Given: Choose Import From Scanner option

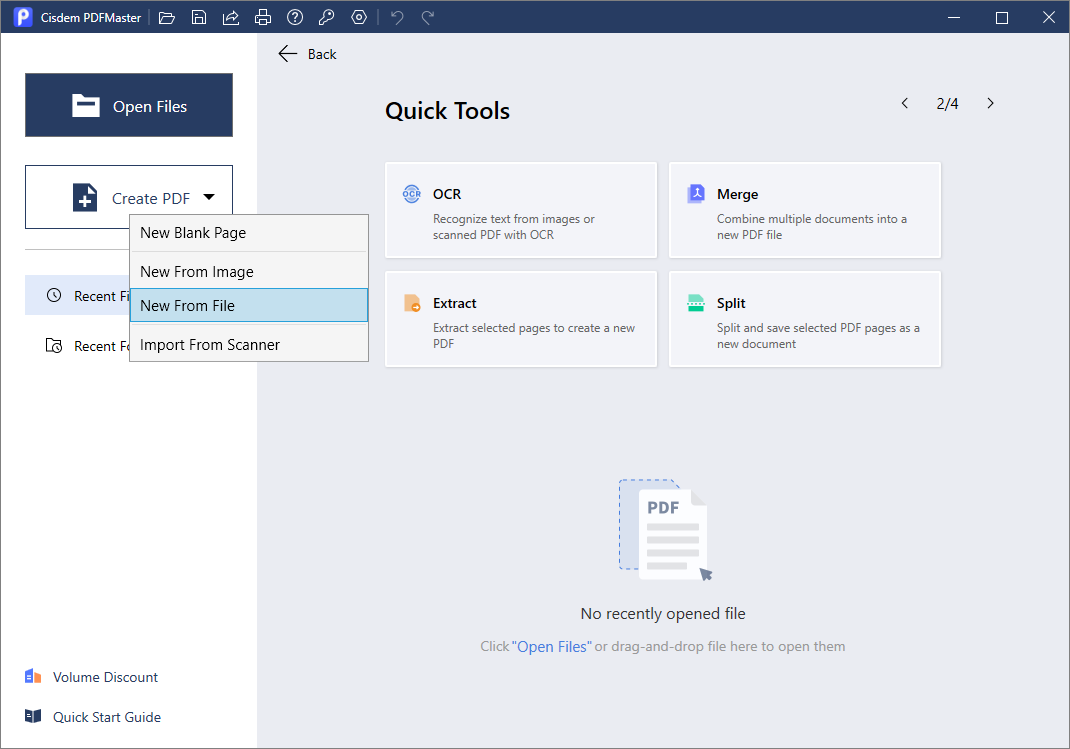Looking at the screenshot, I should 249,344.
